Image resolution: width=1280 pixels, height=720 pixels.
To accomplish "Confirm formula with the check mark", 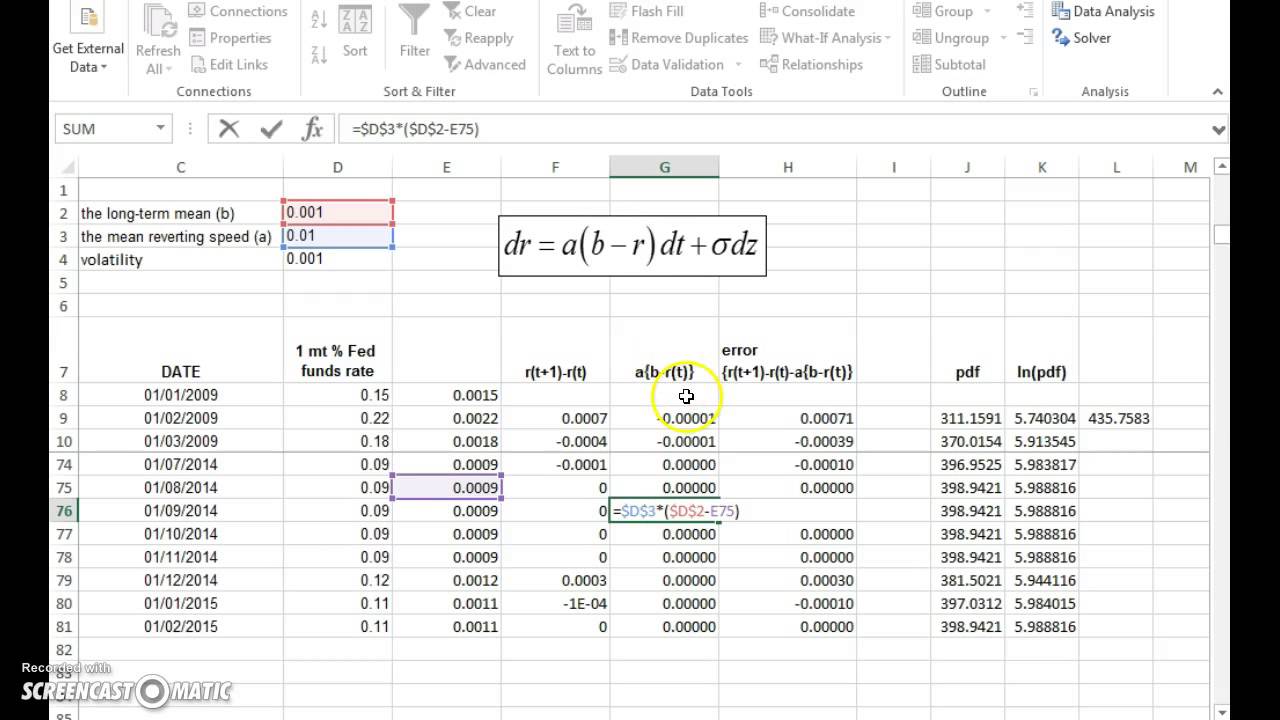I will pos(271,128).
